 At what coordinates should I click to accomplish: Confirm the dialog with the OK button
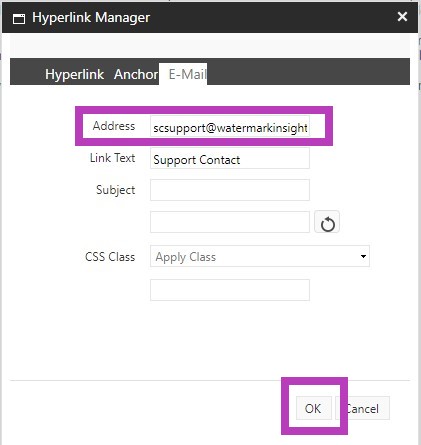coord(313,408)
